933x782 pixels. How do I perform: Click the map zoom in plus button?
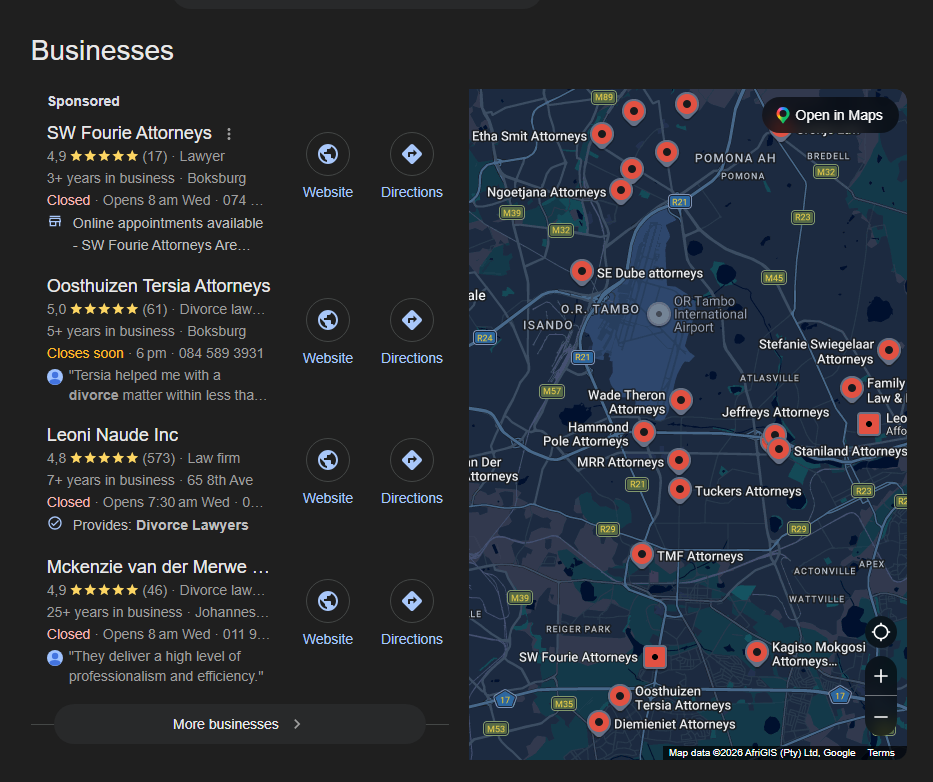coord(881,676)
